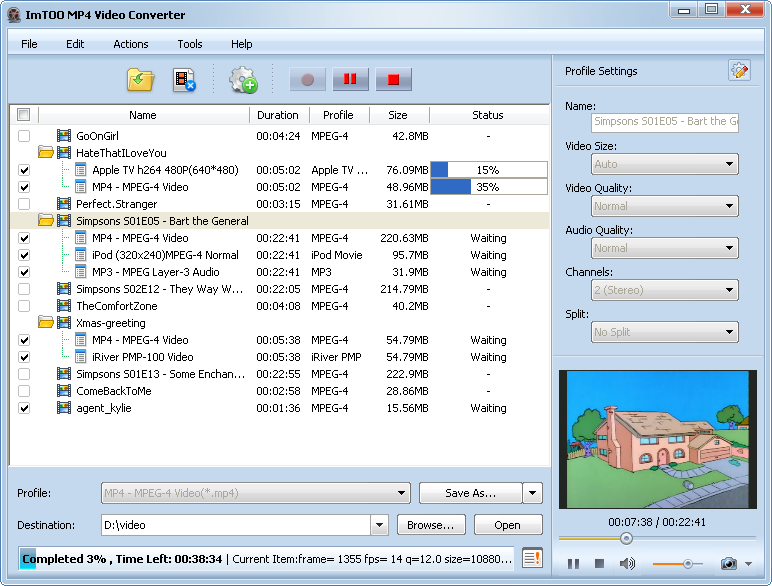Click the Browse... button
Viewport: 772px width, 586px height.
click(x=431, y=525)
